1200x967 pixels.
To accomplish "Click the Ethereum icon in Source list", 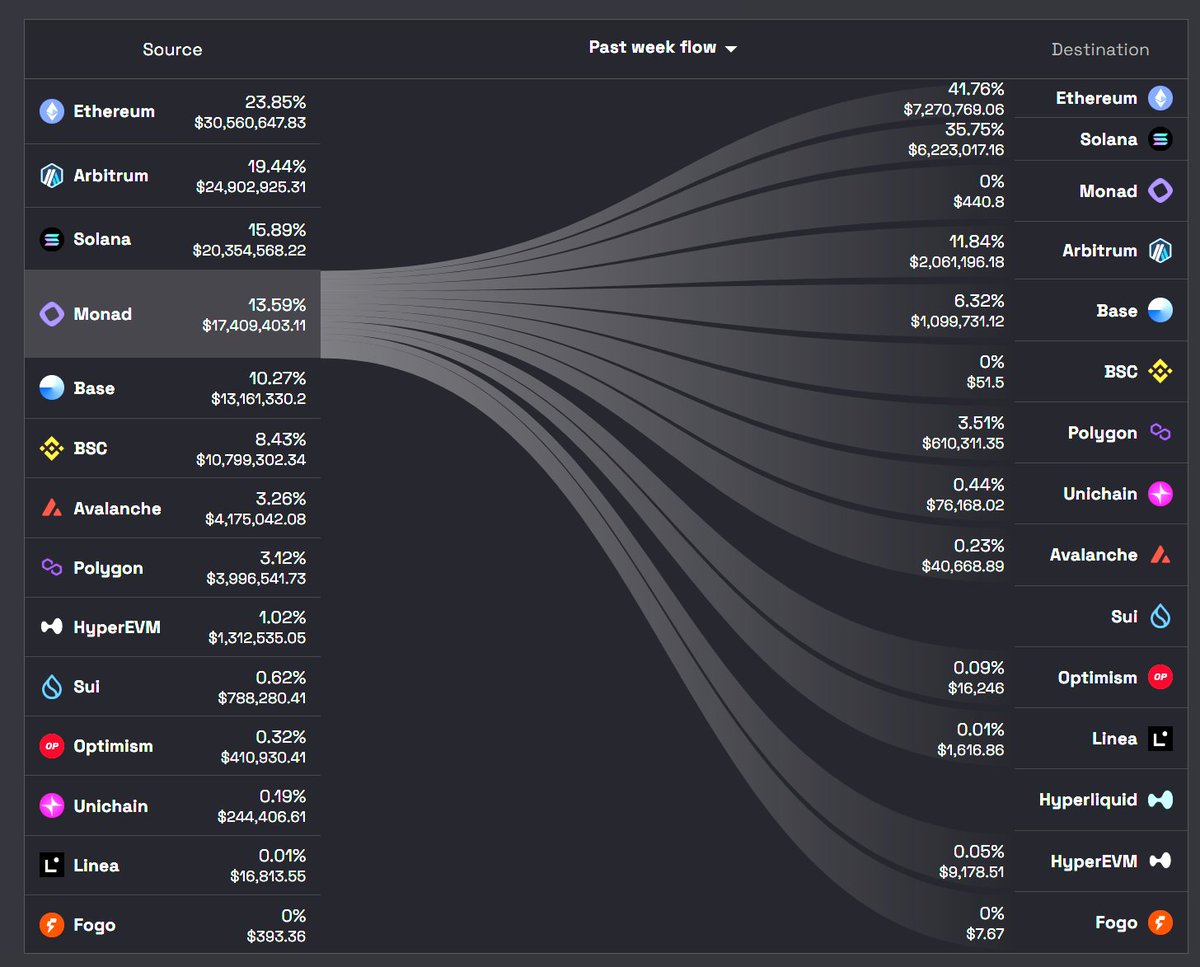I will (52, 111).
